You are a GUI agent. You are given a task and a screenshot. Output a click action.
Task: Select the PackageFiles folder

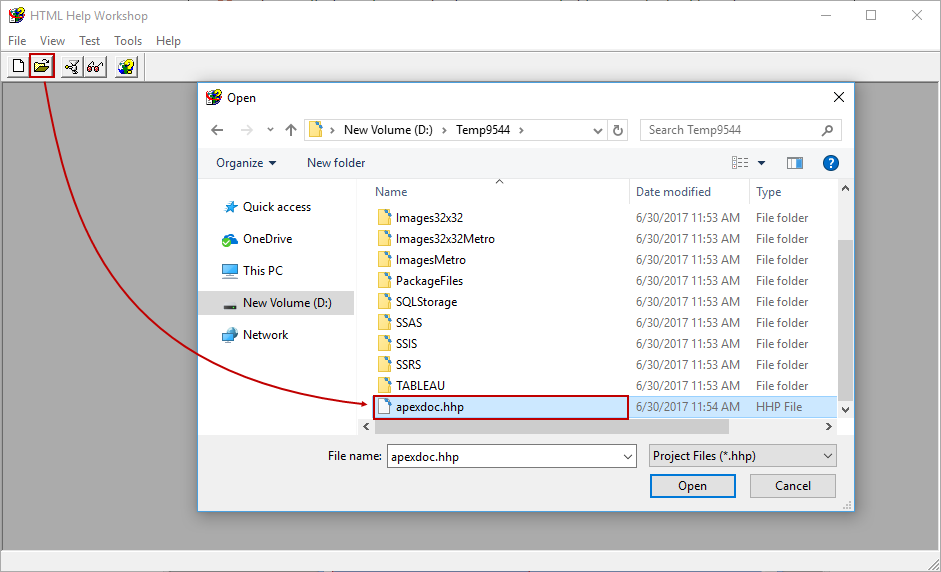429,281
